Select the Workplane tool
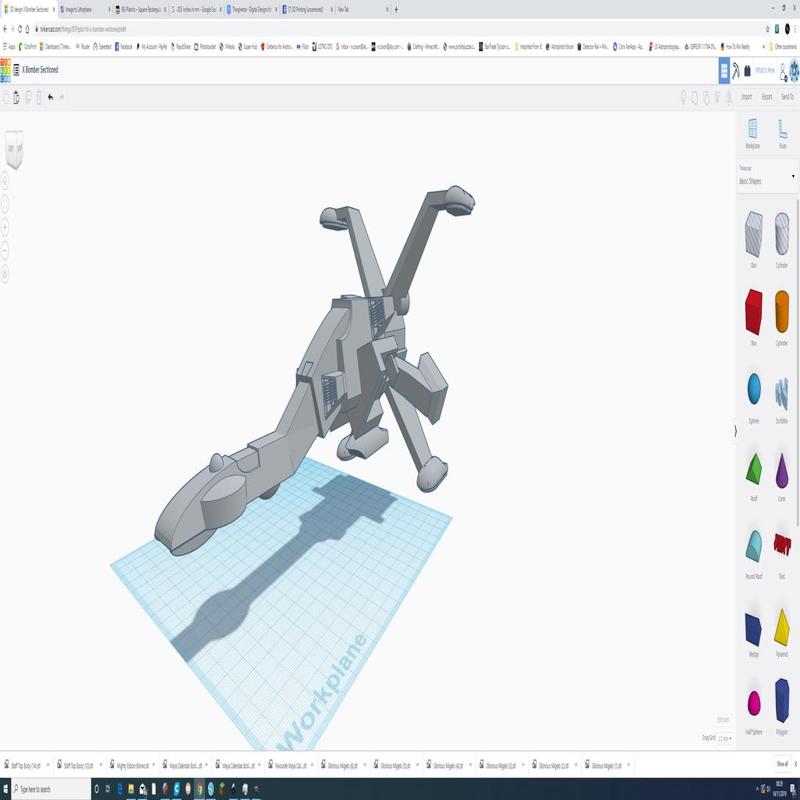The height and width of the screenshot is (800, 800). pyautogui.click(x=753, y=131)
